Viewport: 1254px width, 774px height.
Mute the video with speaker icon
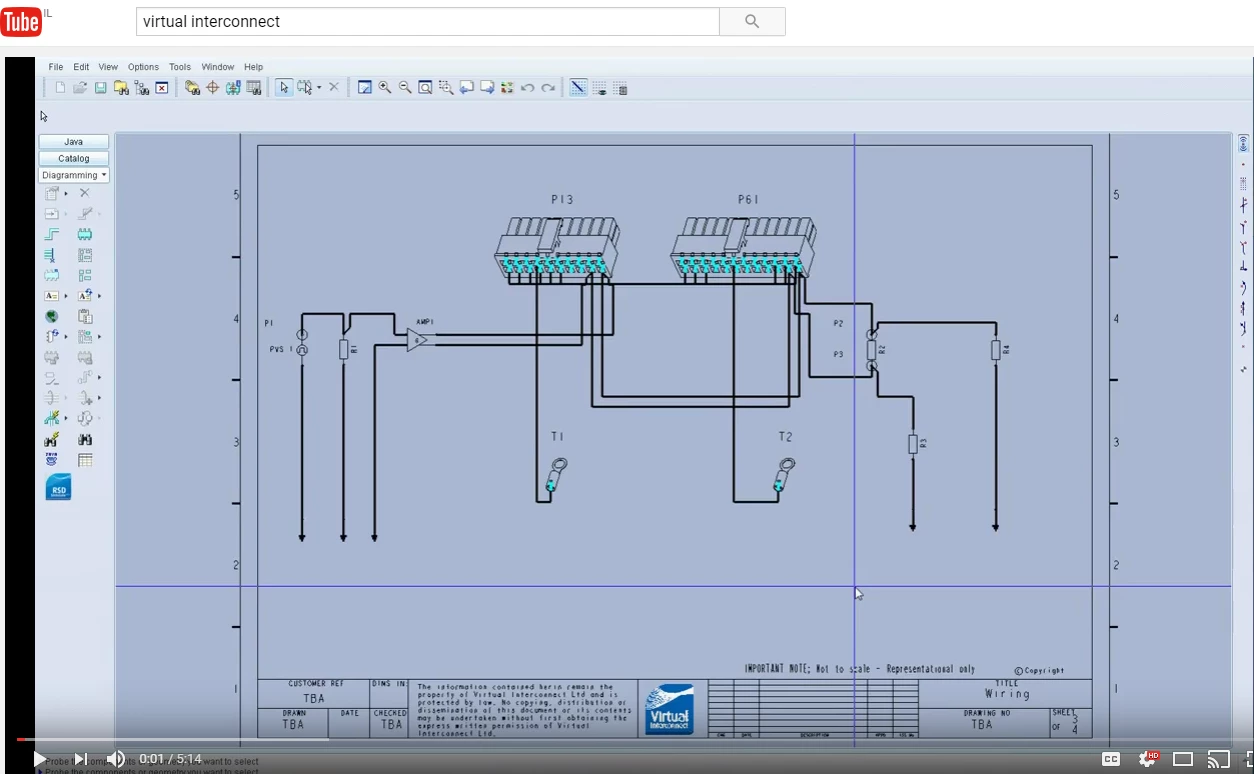point(116,759)
